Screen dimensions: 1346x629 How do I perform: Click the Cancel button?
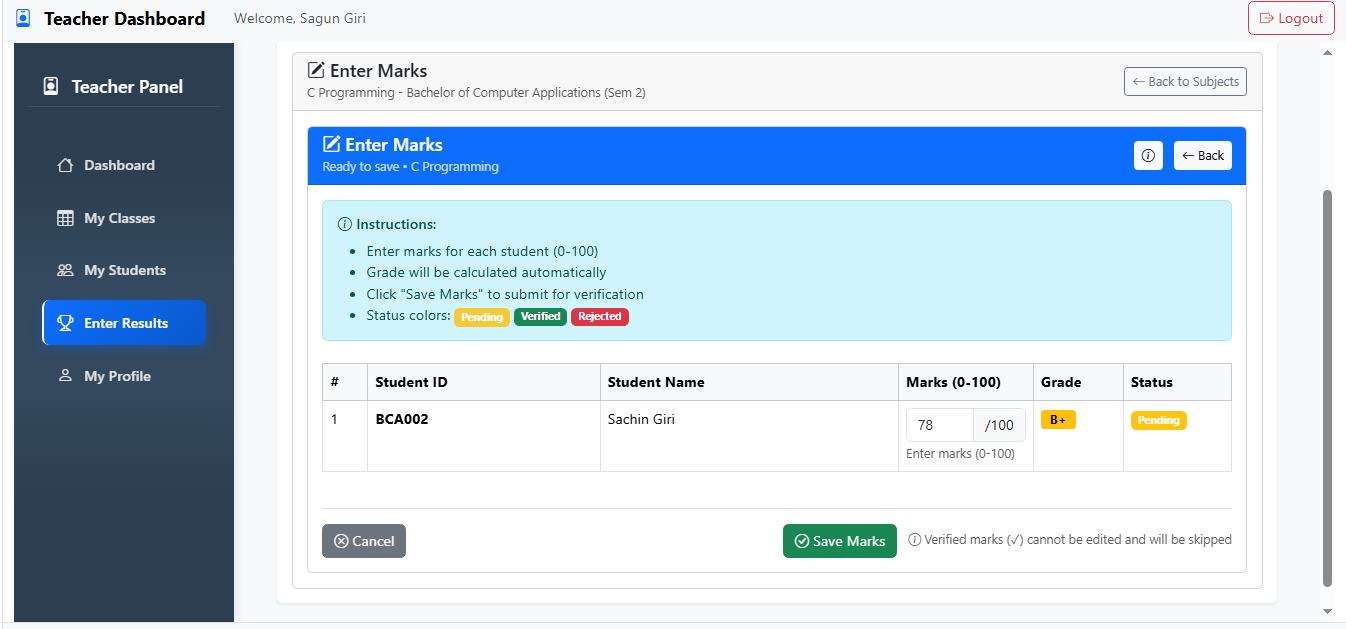tap(364, 541)
